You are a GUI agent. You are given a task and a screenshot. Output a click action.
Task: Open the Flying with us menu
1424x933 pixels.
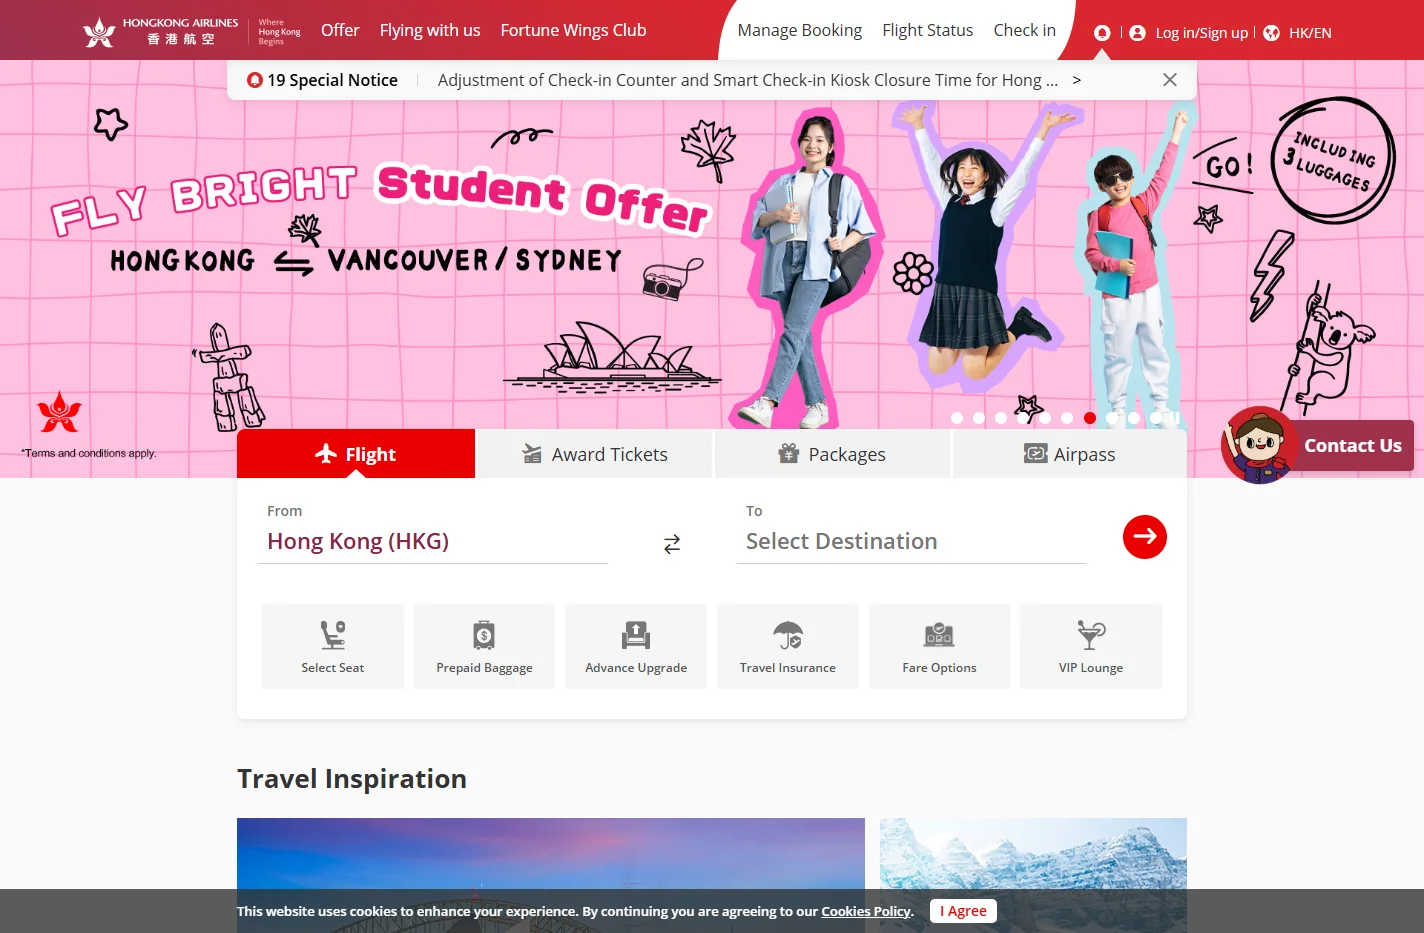coord(430,30)
